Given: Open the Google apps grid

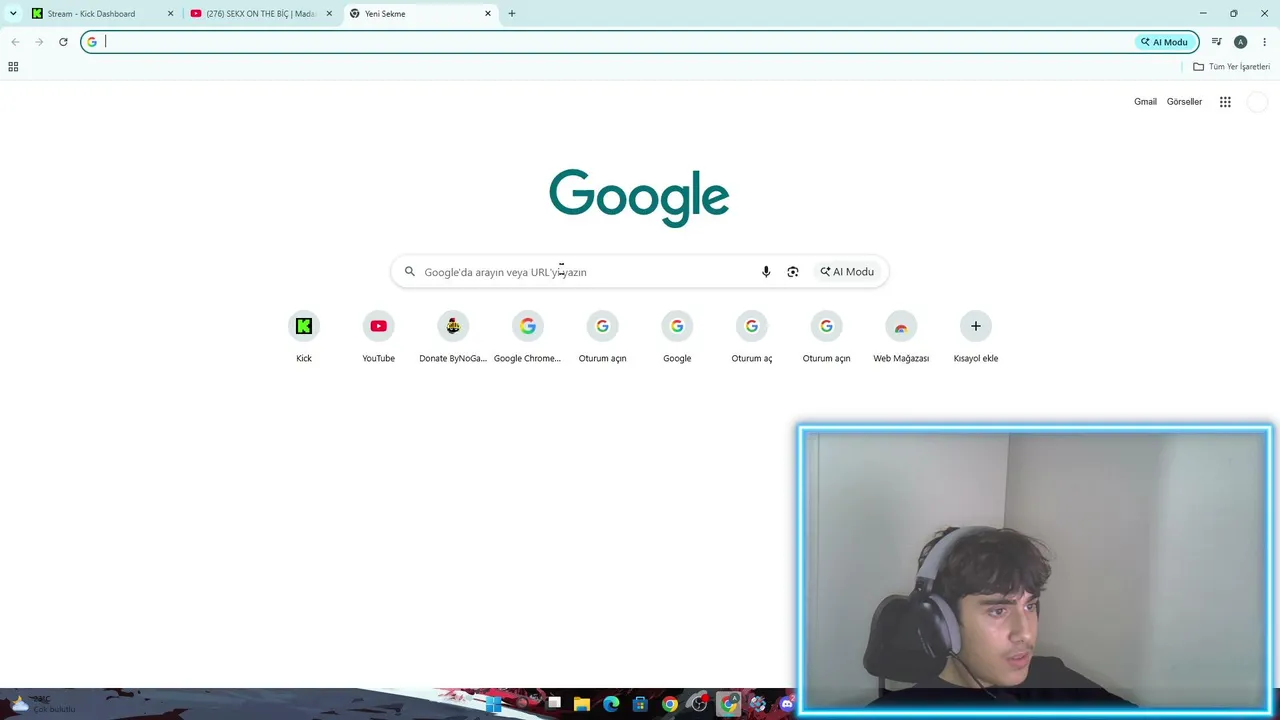Looking at the screenshot, I should point(1225,102).
